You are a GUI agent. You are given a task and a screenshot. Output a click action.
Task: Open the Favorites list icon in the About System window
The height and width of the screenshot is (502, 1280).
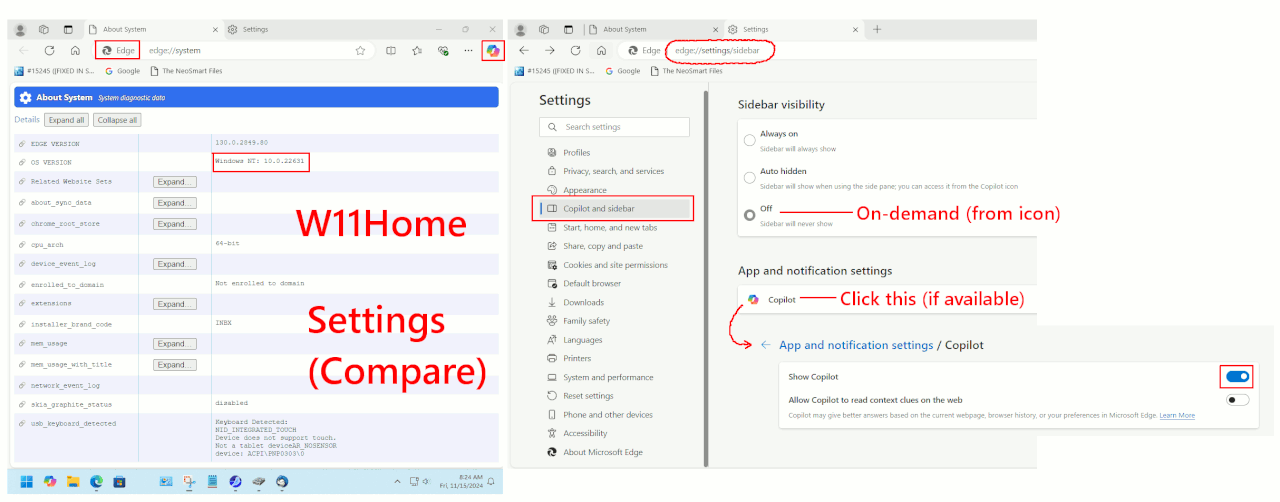click(416, 50)
